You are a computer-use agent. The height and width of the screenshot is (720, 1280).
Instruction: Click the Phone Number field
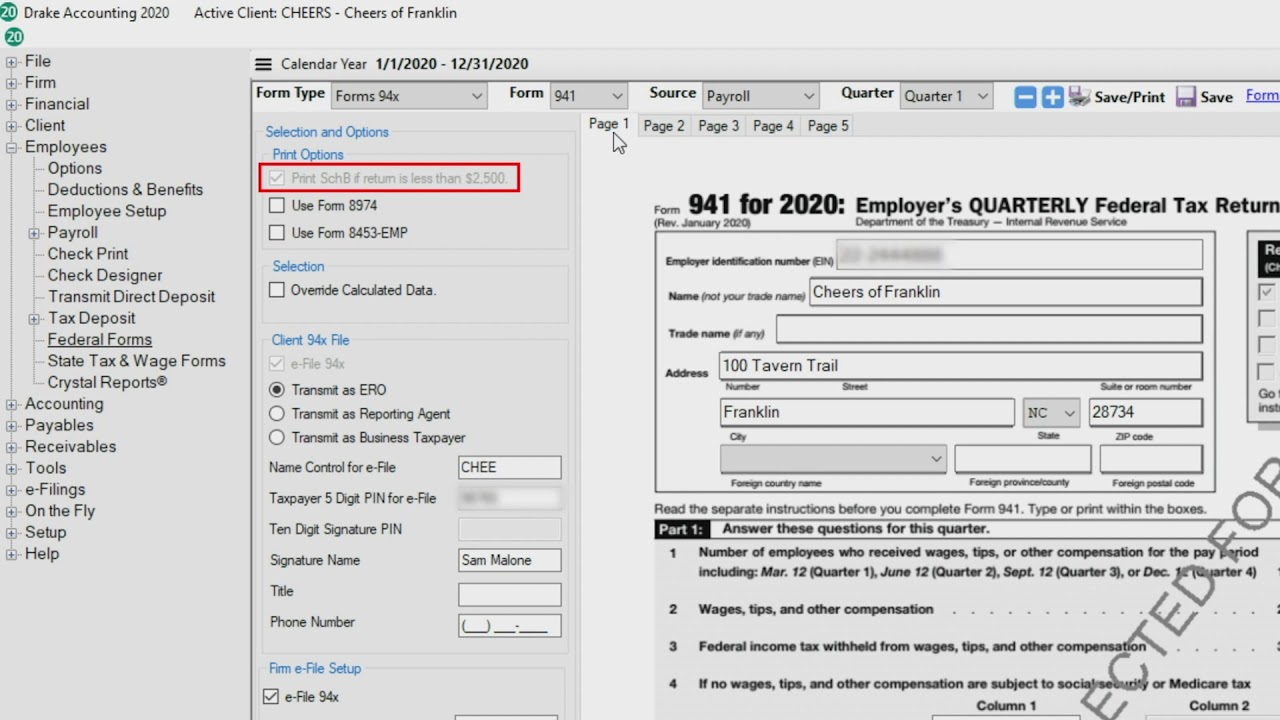click(x=509, y=626)
